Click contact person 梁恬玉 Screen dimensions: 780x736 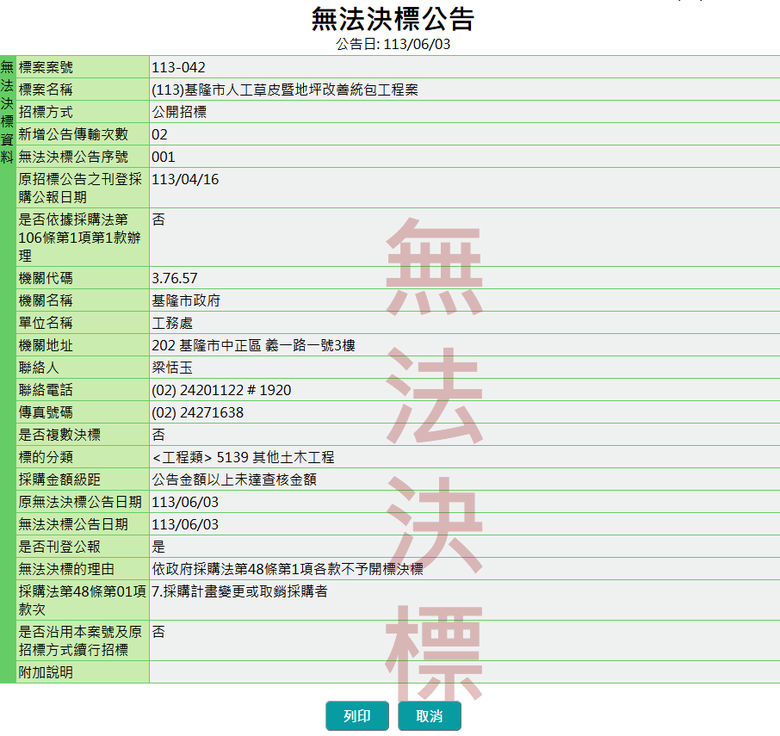[x=172, y=368]
